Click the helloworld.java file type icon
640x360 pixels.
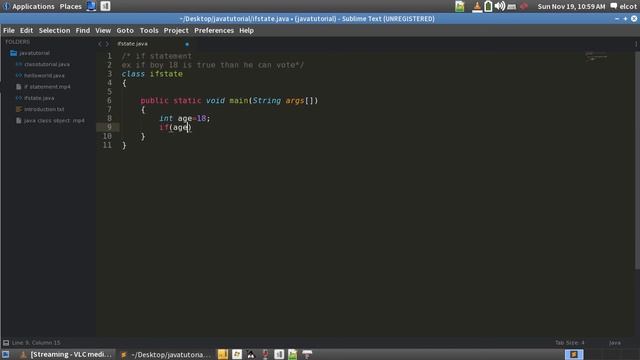tap(18, 76)
